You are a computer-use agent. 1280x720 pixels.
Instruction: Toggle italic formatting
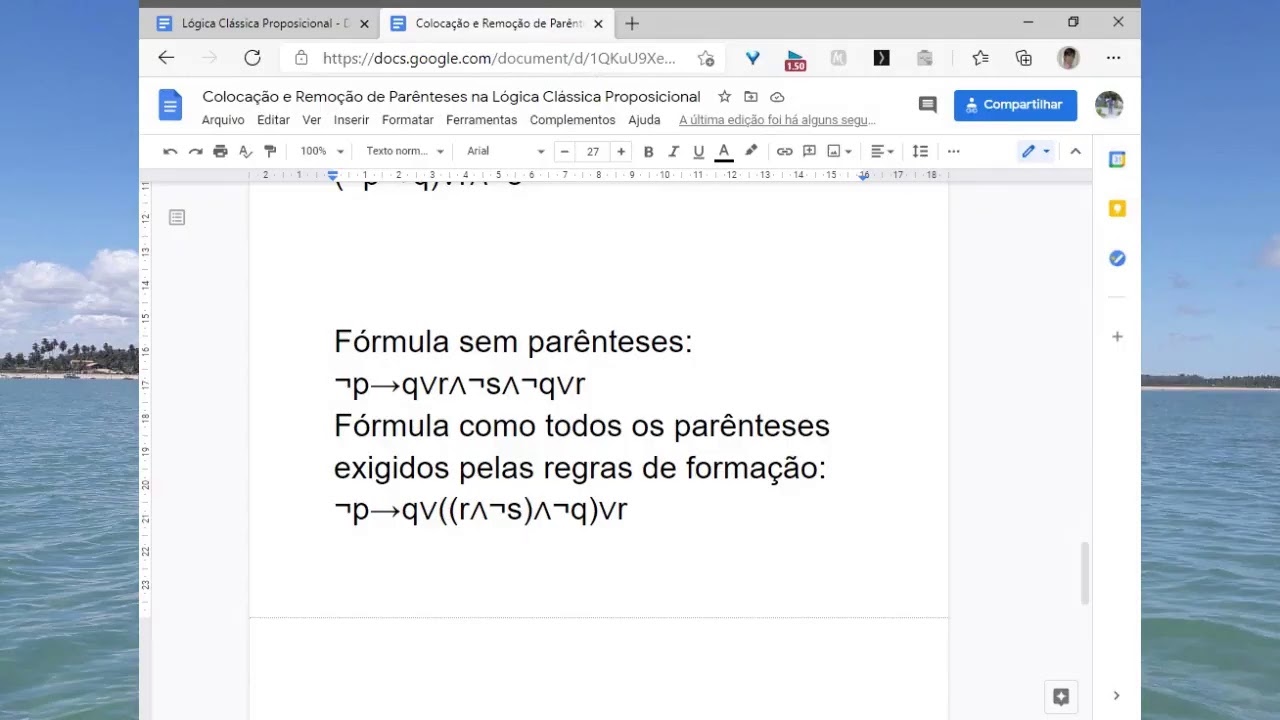(x=673, y=151)
